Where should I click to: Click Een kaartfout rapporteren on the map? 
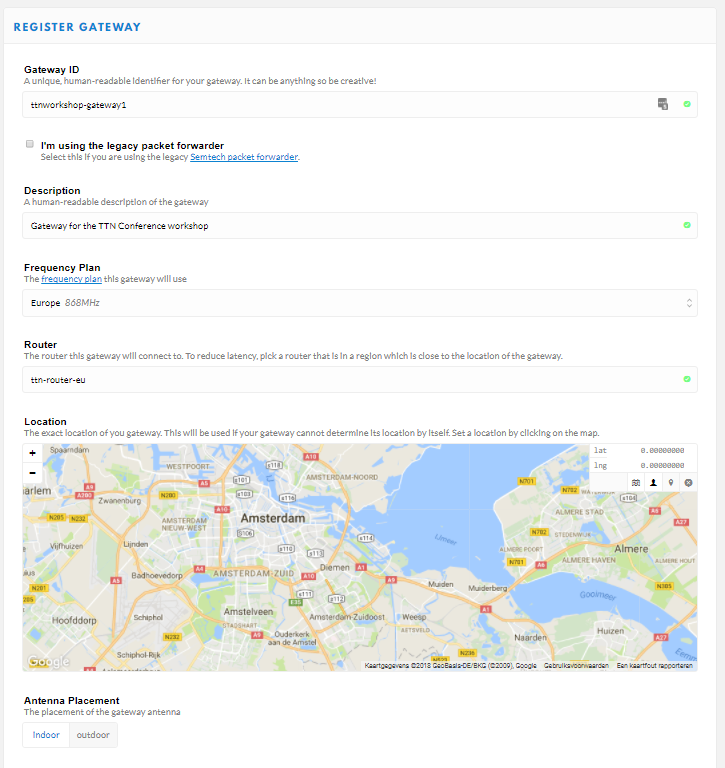coord(654,666)
